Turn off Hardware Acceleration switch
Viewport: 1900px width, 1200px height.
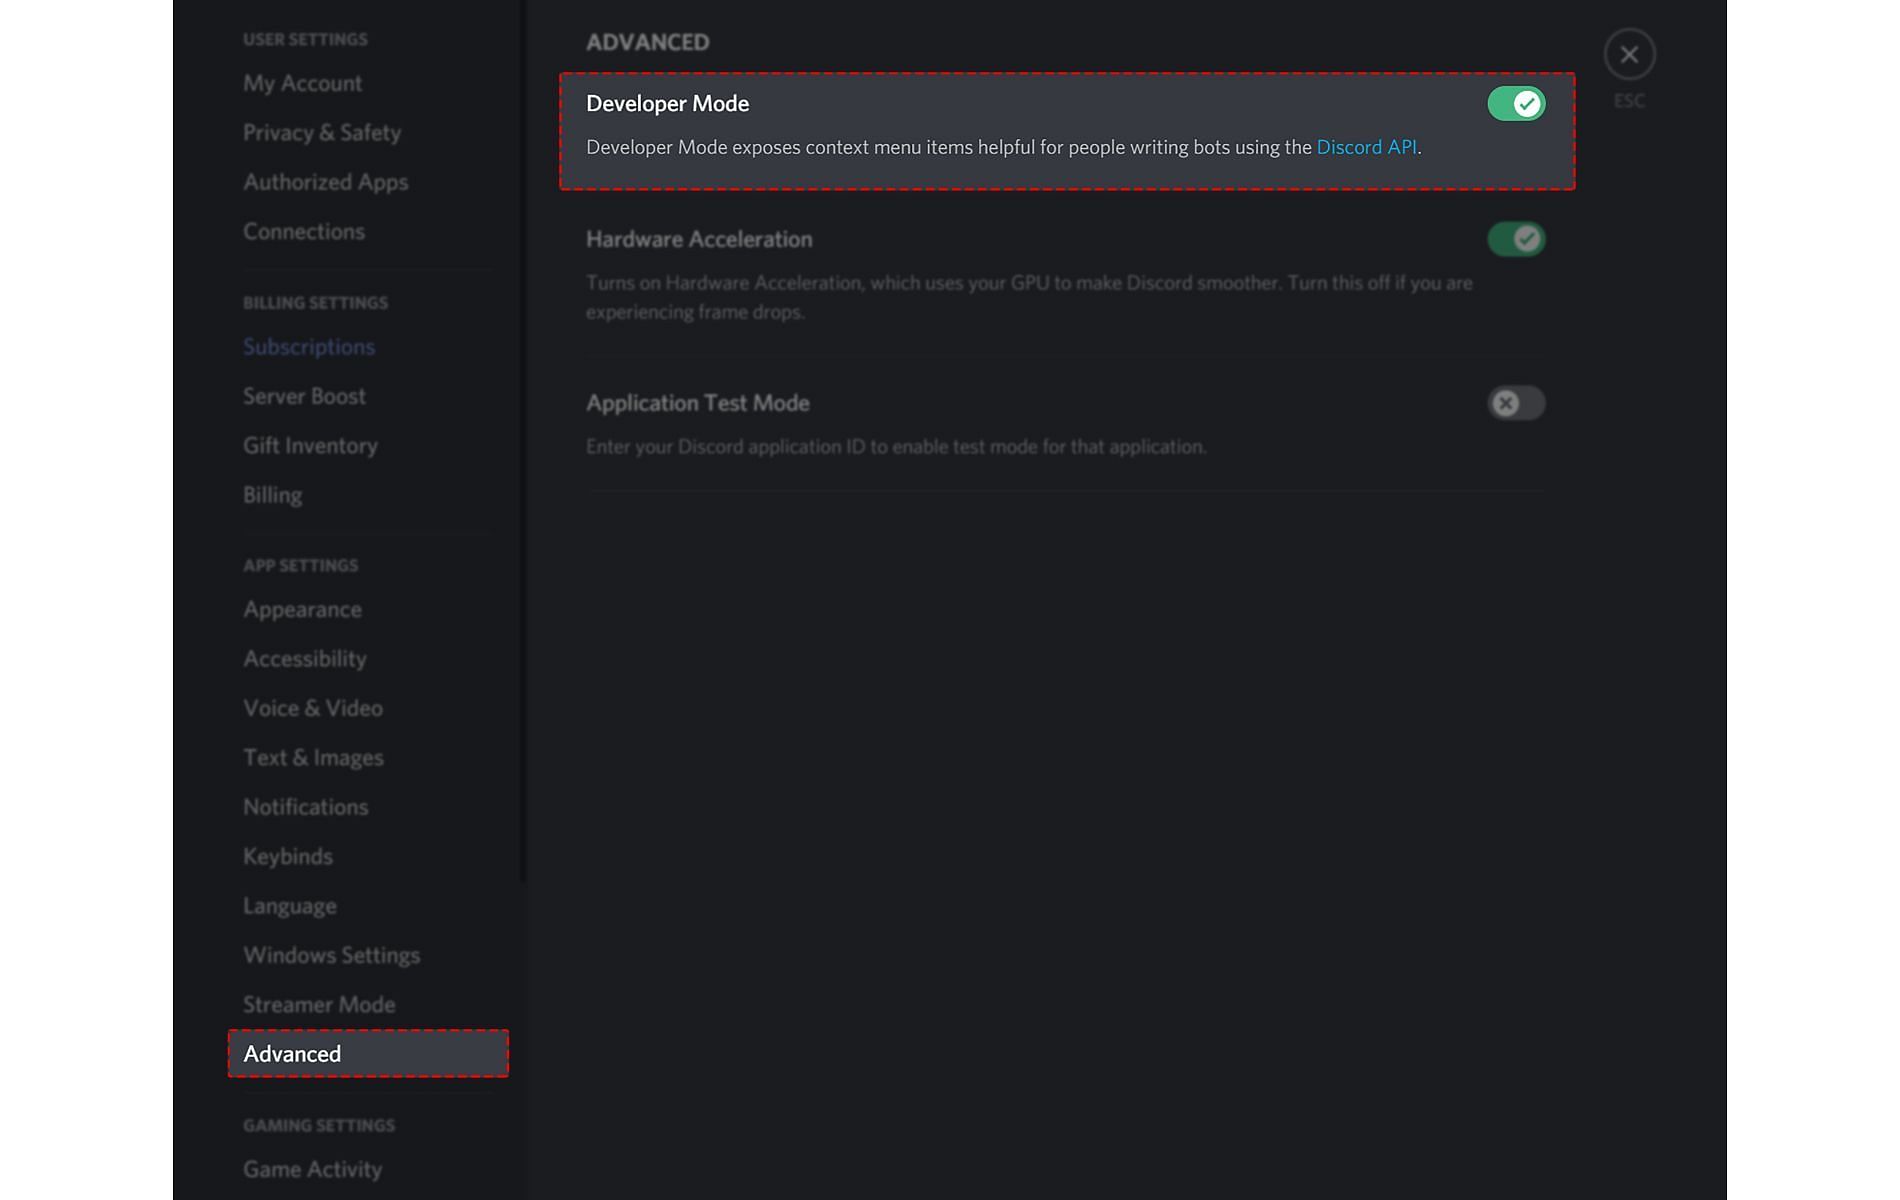coord(1516,239)
